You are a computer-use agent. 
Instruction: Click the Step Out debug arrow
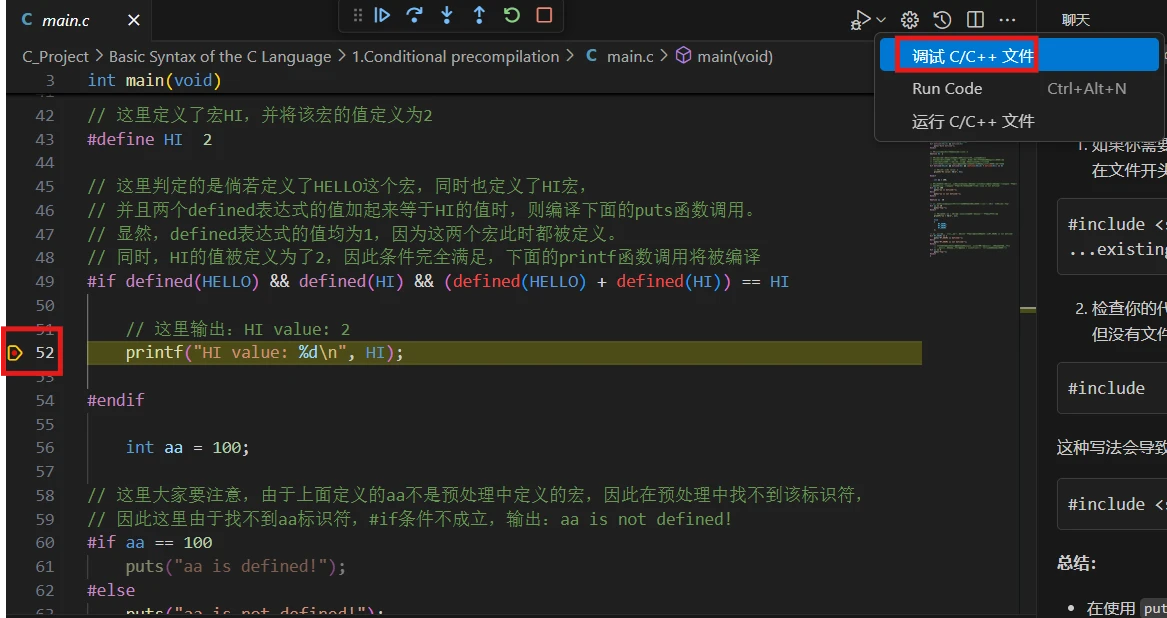point(479,15)
